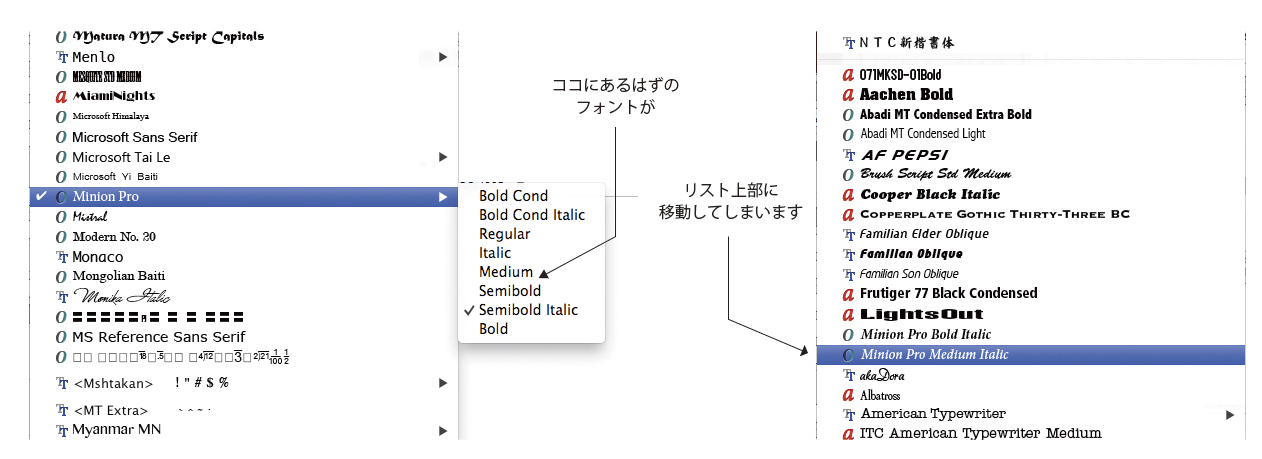Viewport: 1262px width, 459px height.
Task: Click the TrueType icon beside Monaco
Action: click(62, 257)
